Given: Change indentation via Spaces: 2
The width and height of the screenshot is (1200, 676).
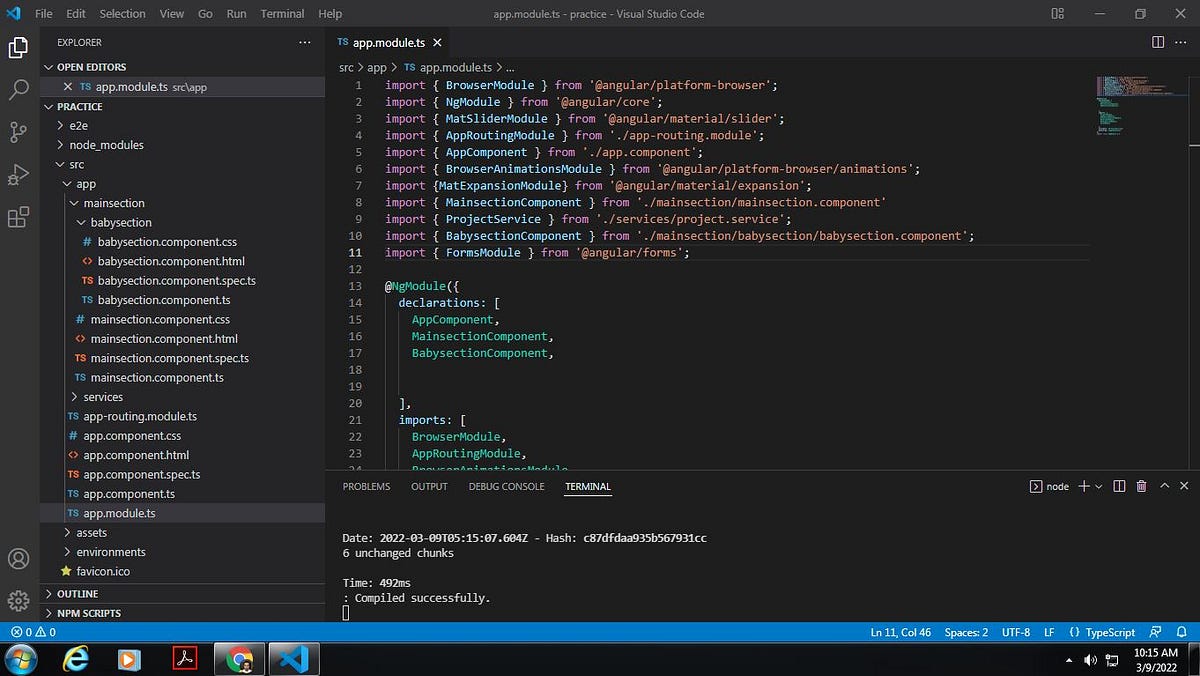Looking at the screenshot, I should (966, 632).
